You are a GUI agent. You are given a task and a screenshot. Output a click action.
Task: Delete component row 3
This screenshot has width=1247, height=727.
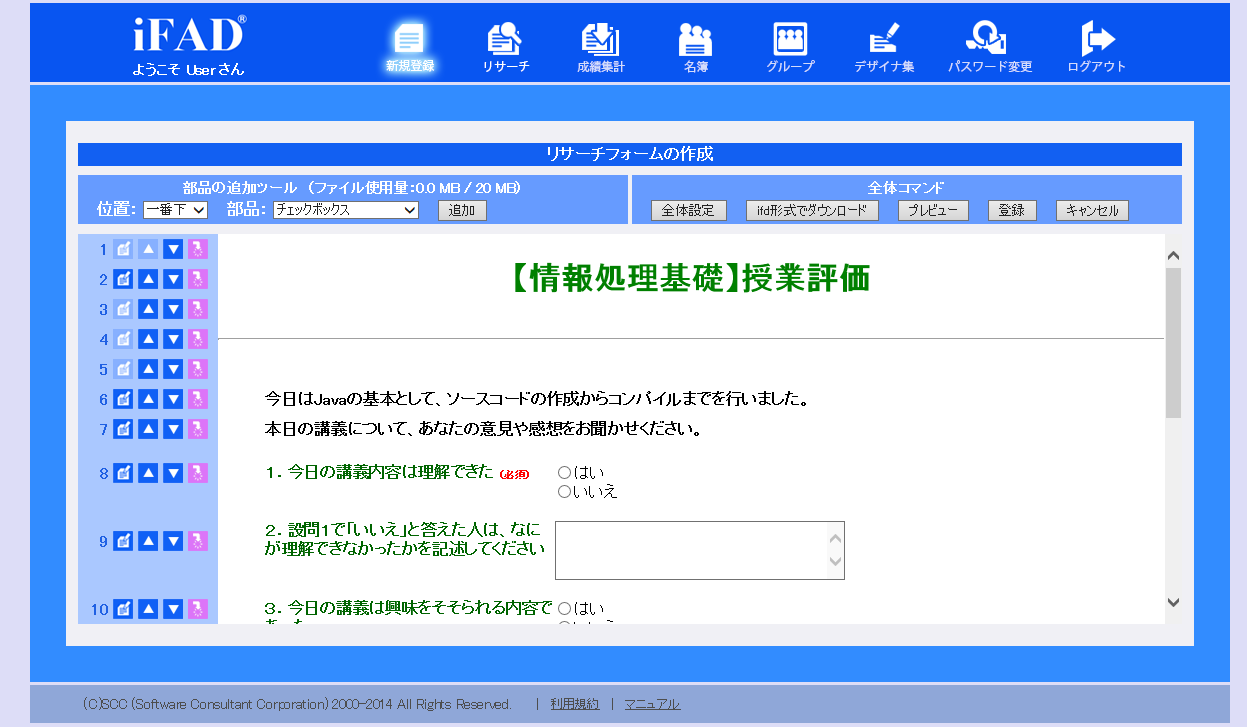click(198, 309)
